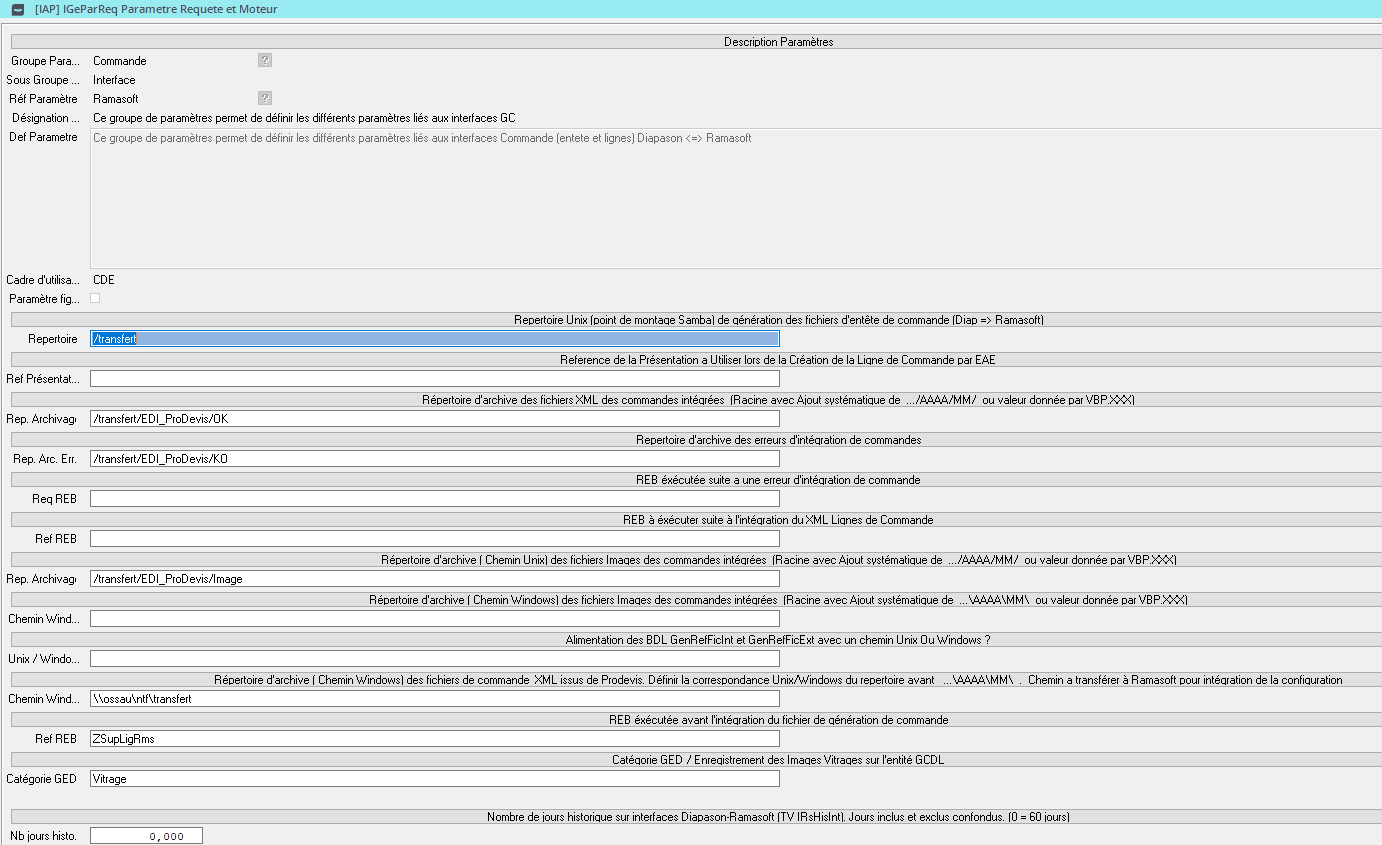This screenshot has width=1382, height=845.
Task: Toggle the Paramètre figé checkbox
Action: point(95,298)
